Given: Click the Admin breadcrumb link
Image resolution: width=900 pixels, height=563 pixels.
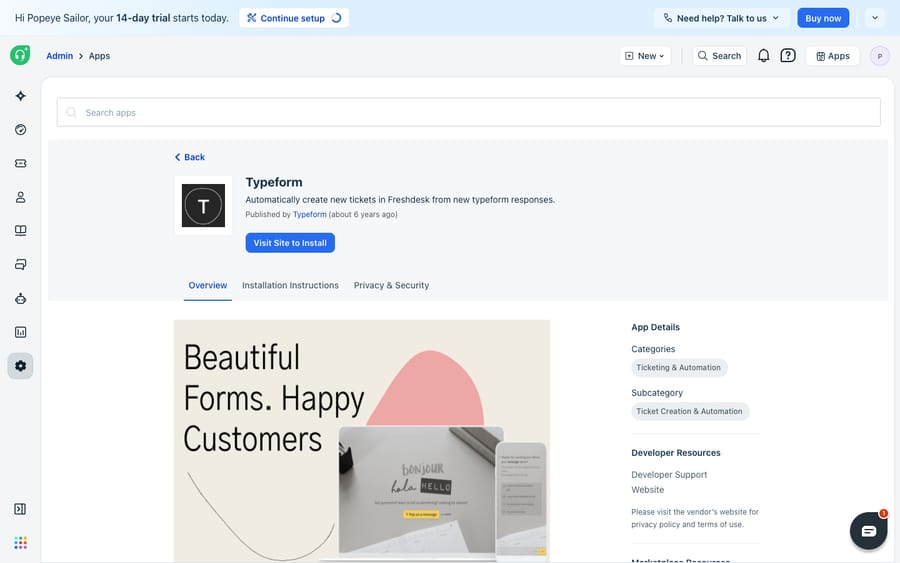Looking at the screenshot, I should pos(60,56).
